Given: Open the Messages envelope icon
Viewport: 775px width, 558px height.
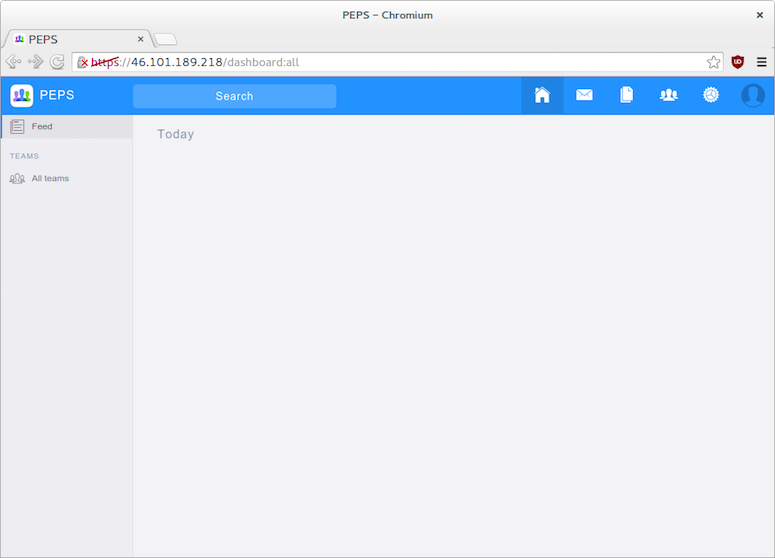Looking at the screenshot, I should point(584,94).
